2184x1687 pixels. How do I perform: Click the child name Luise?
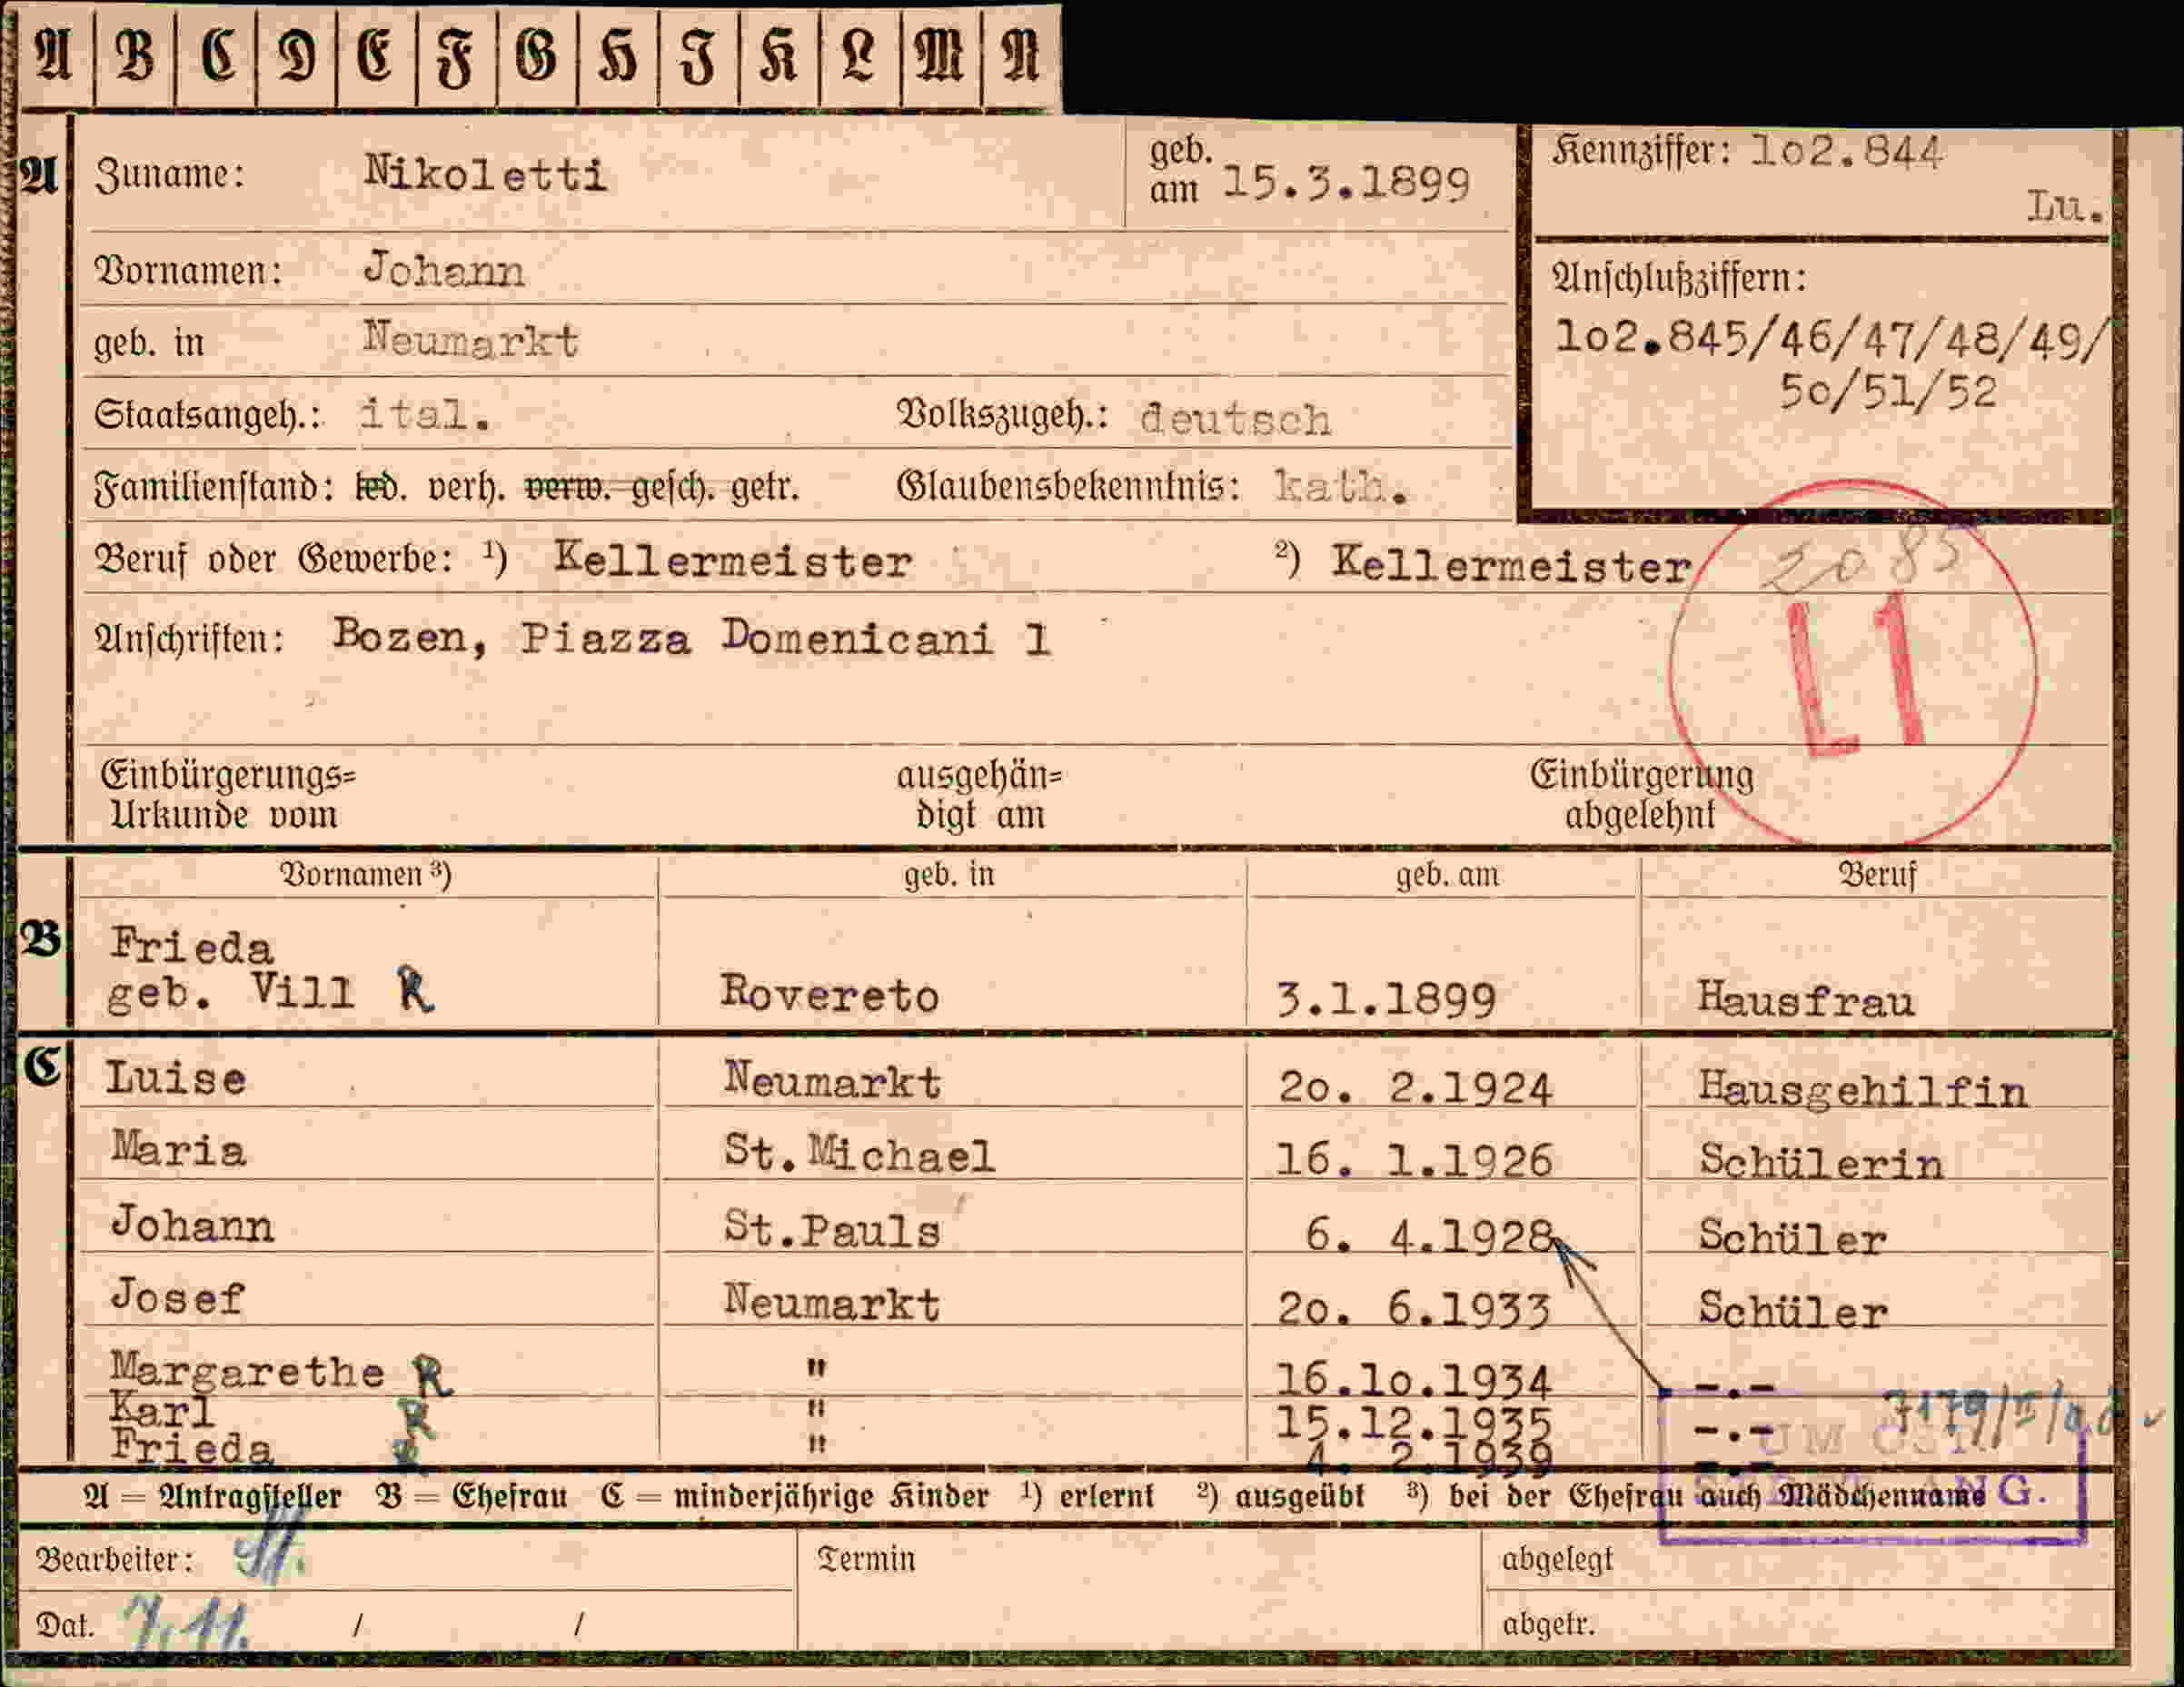[x=175, y=1078]
